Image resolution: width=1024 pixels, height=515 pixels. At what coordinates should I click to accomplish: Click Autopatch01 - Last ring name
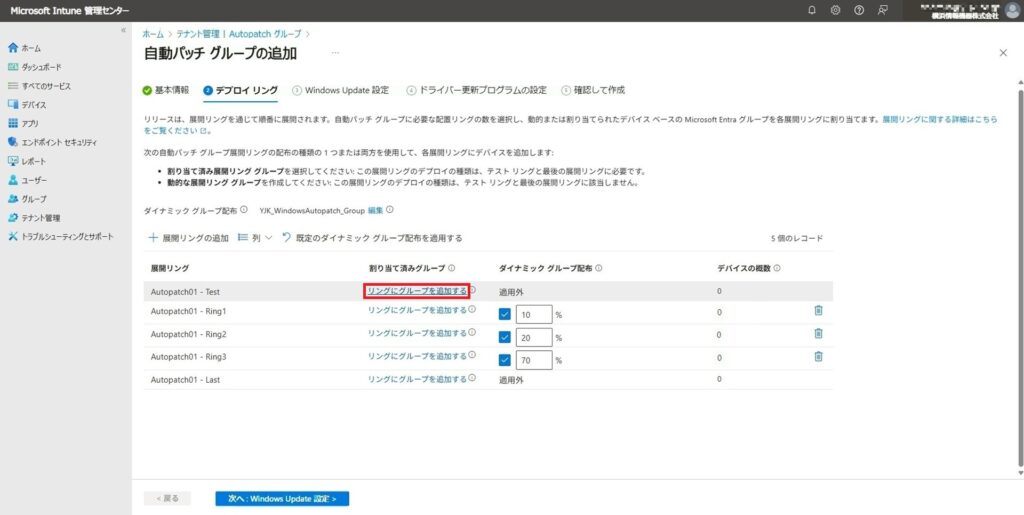185,379
